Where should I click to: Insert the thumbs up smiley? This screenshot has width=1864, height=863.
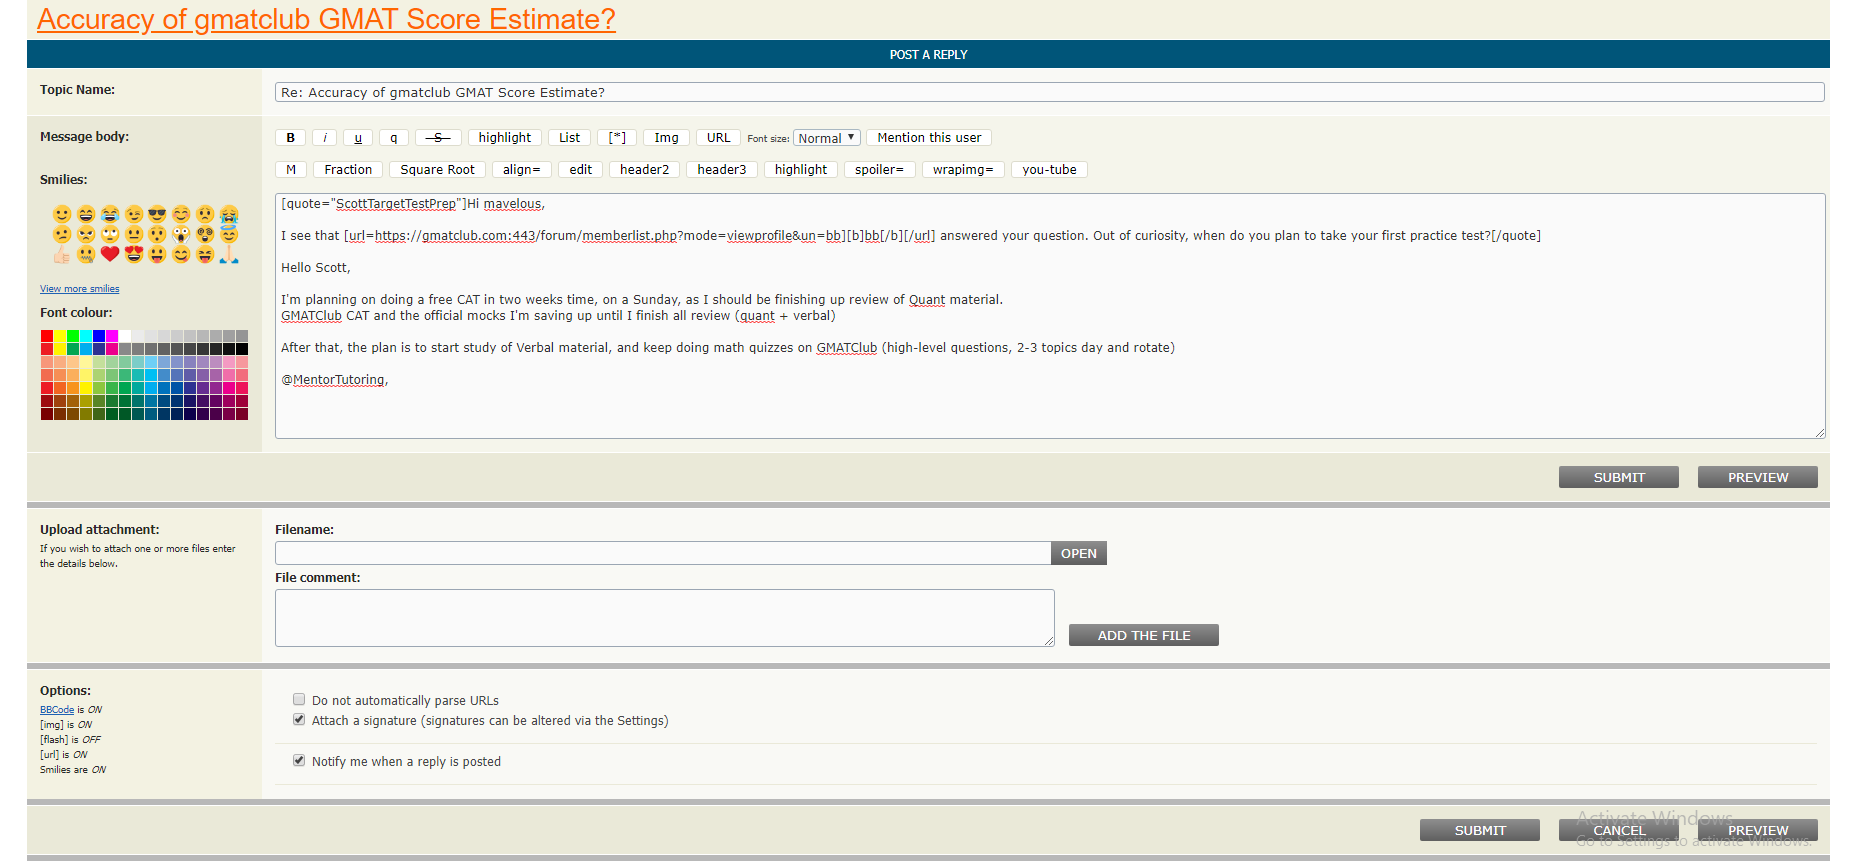coord(62,254)
